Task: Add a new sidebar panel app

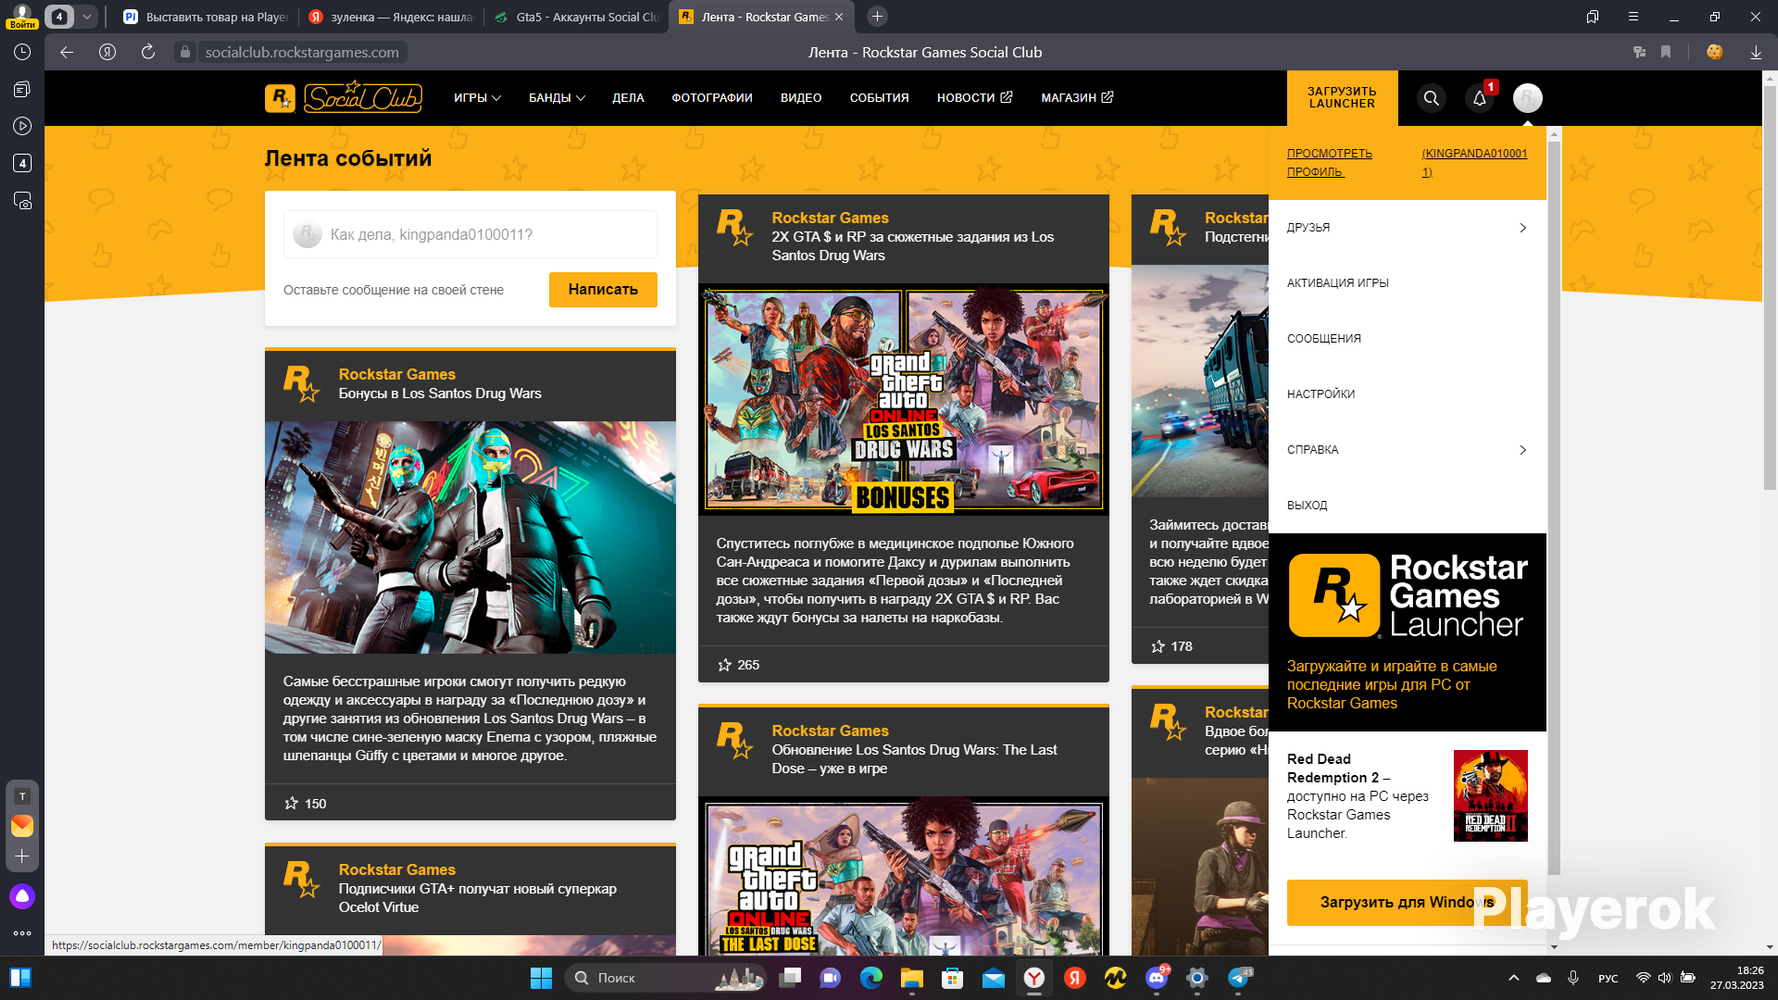Action: (x=22, y=857)
